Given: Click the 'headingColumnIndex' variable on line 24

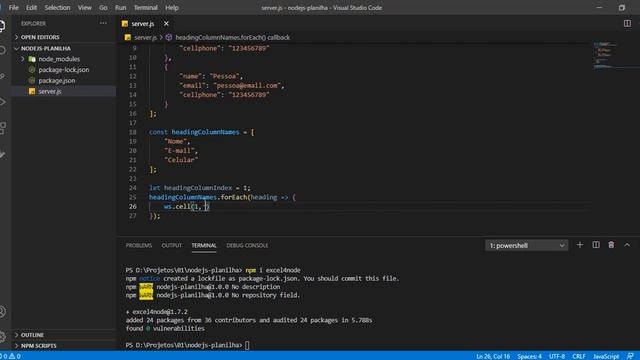Looking at the screenshot, I should tap(198, 188).
